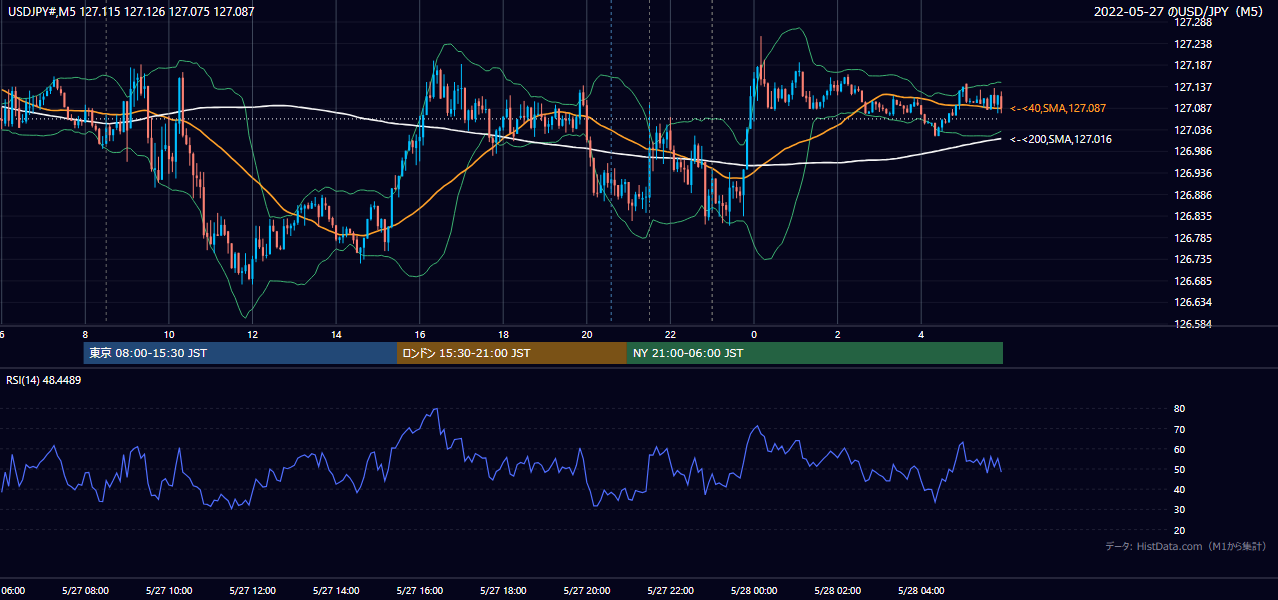Click the 126.685 price axis label
Screen dimensions: 1278x600
[x=1193, y=281]
